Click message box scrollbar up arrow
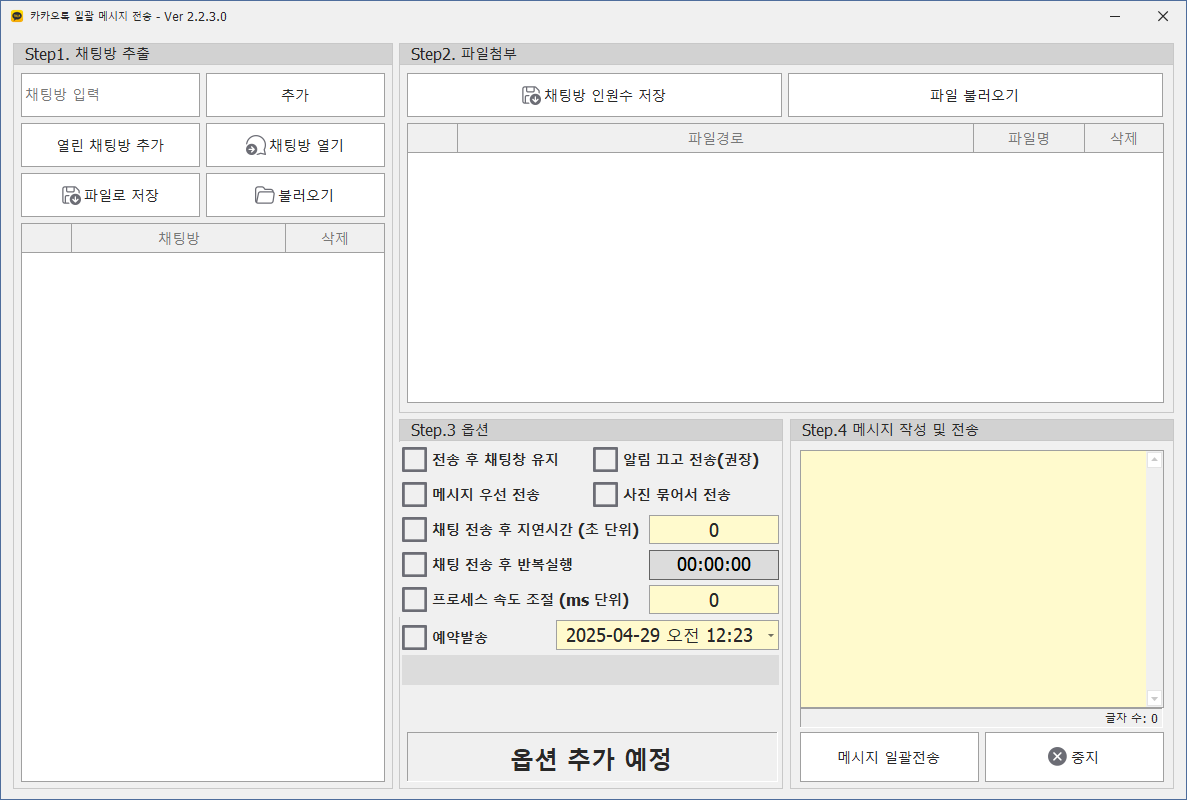 click(1154, 459)
